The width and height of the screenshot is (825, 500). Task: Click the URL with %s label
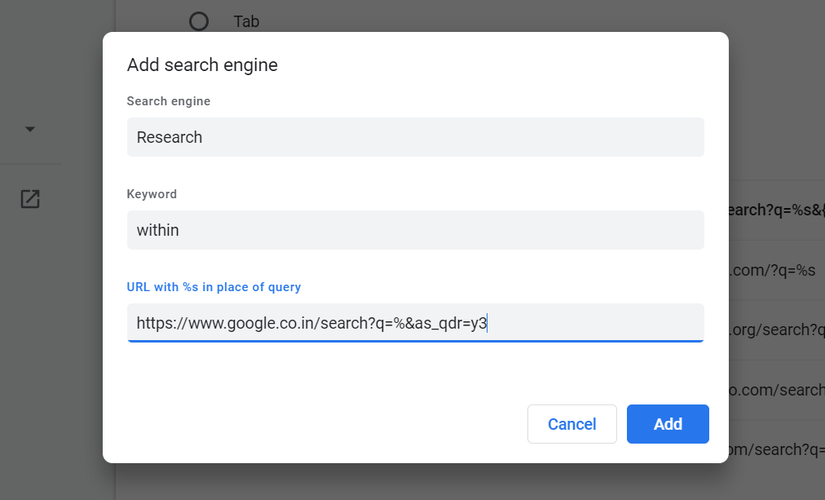click(x=214, y=287)
